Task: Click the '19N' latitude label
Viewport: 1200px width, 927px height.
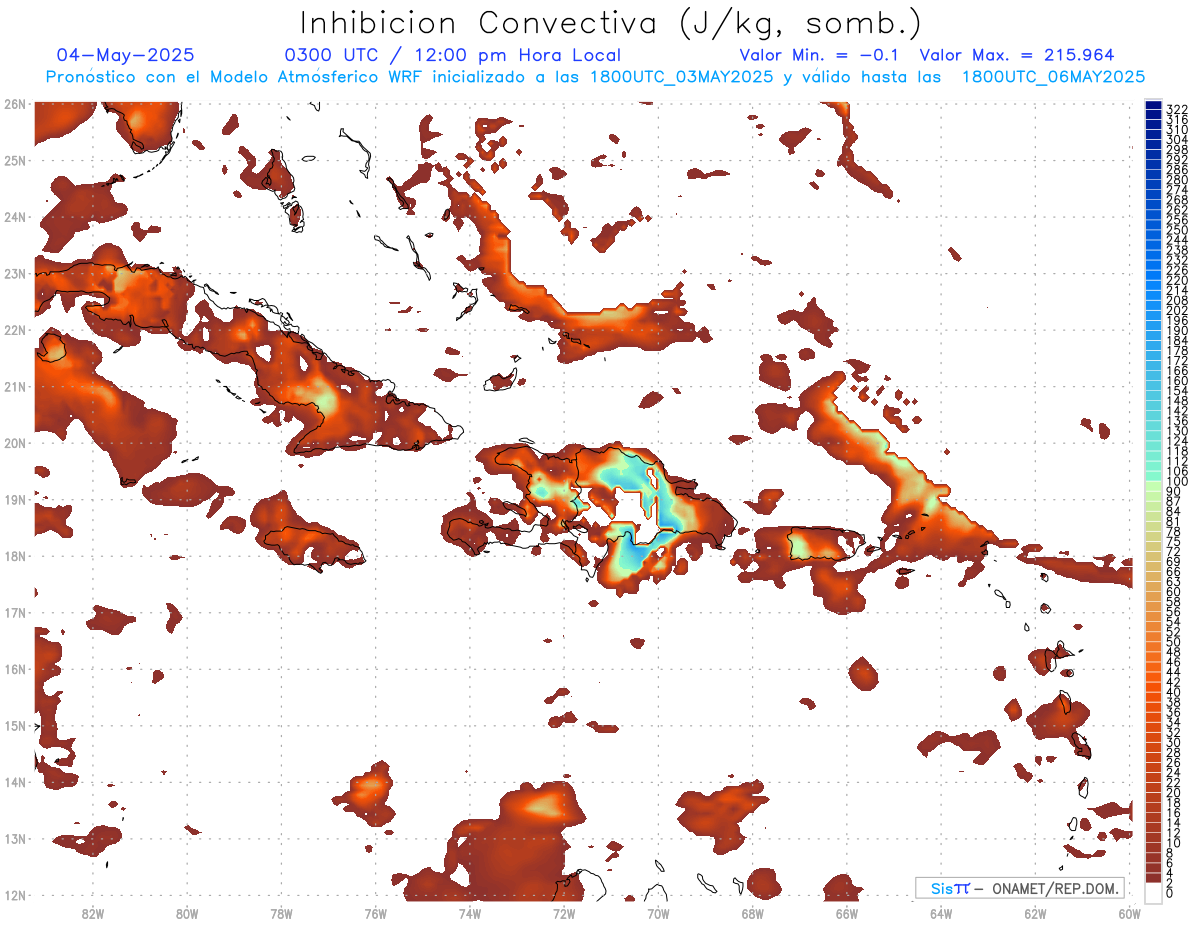Action: pyautogui.click(x=15, y=499)
